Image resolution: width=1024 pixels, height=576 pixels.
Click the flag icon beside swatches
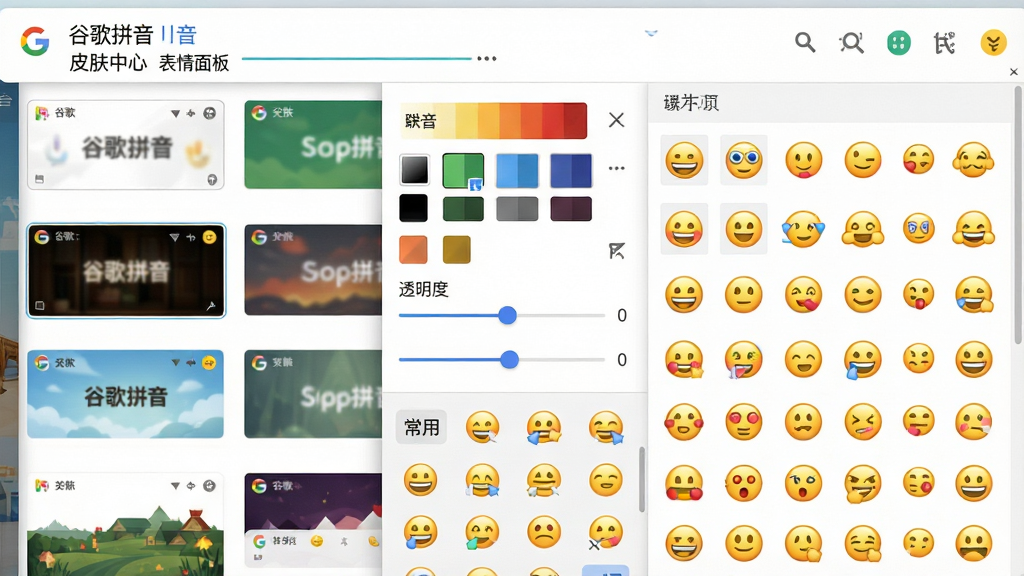[x=616, y=251]
